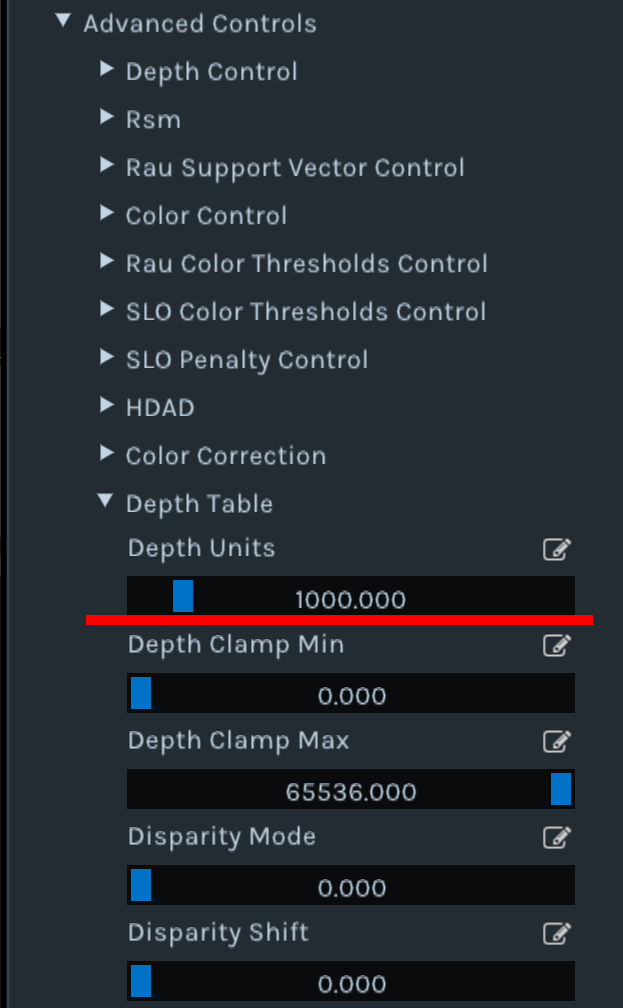623x1008 pixels.
Task: Expand the SLO Penalty Control section
Action: [107, 359]
